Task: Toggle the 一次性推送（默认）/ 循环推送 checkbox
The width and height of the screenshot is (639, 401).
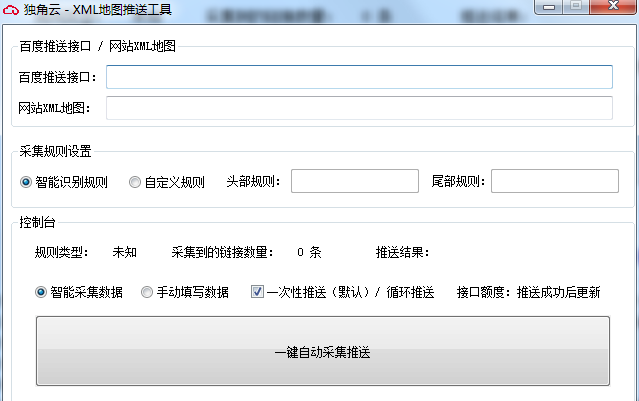Action: pyautogui.click(x=257, y=292)
